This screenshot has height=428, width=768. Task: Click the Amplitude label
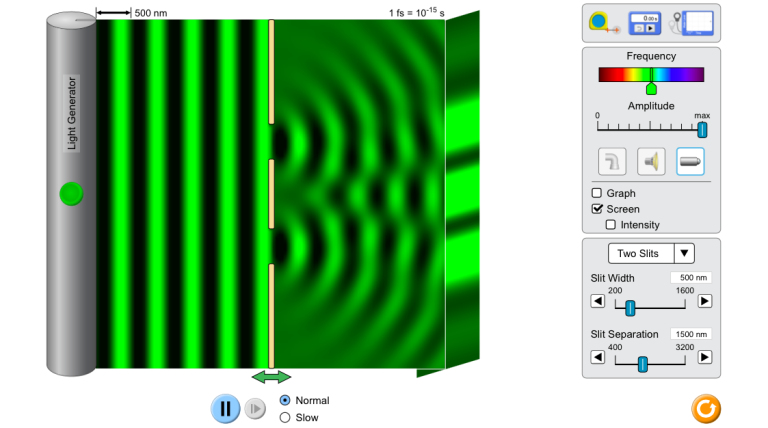651,106
